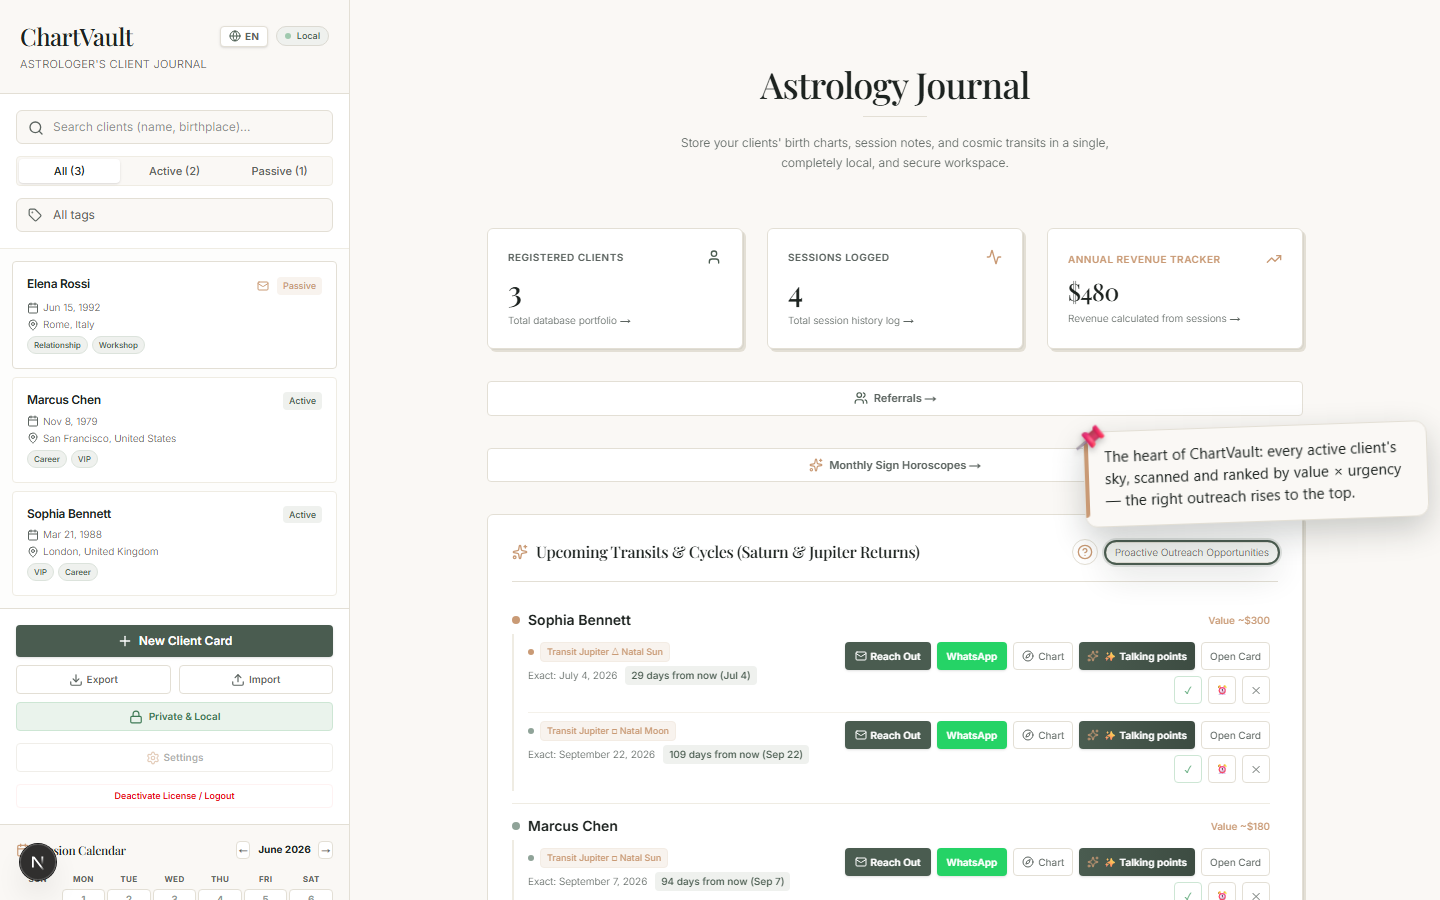Click the 109 days from now (Sep 22) badge
Image resolution: width=1440 pixels, height=900 pixels.
point(736,755)
